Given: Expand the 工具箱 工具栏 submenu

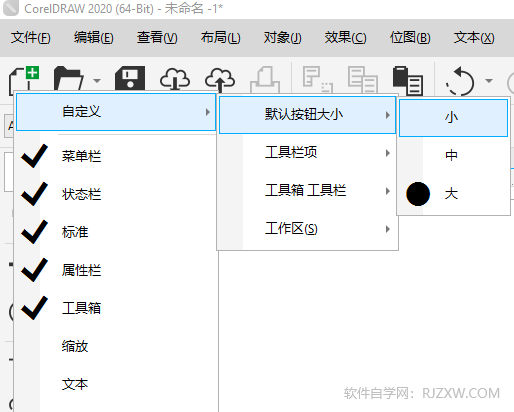Looking at the screenshot, I should 307,191.
